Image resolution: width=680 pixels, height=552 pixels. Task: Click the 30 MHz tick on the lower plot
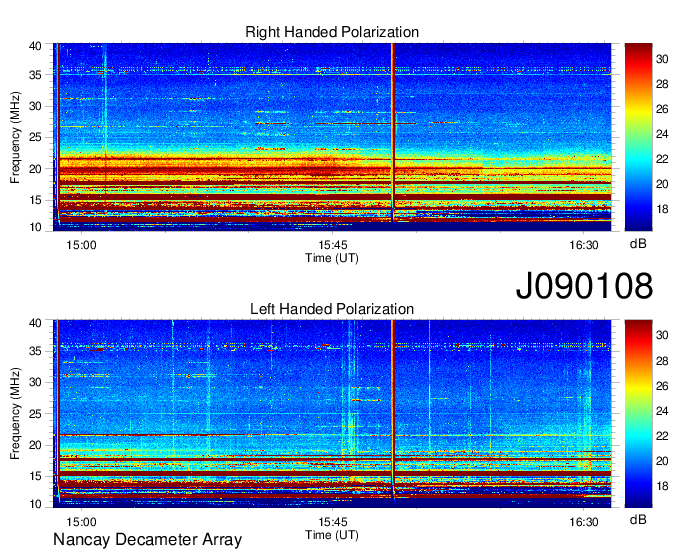[x=36, y=382]
